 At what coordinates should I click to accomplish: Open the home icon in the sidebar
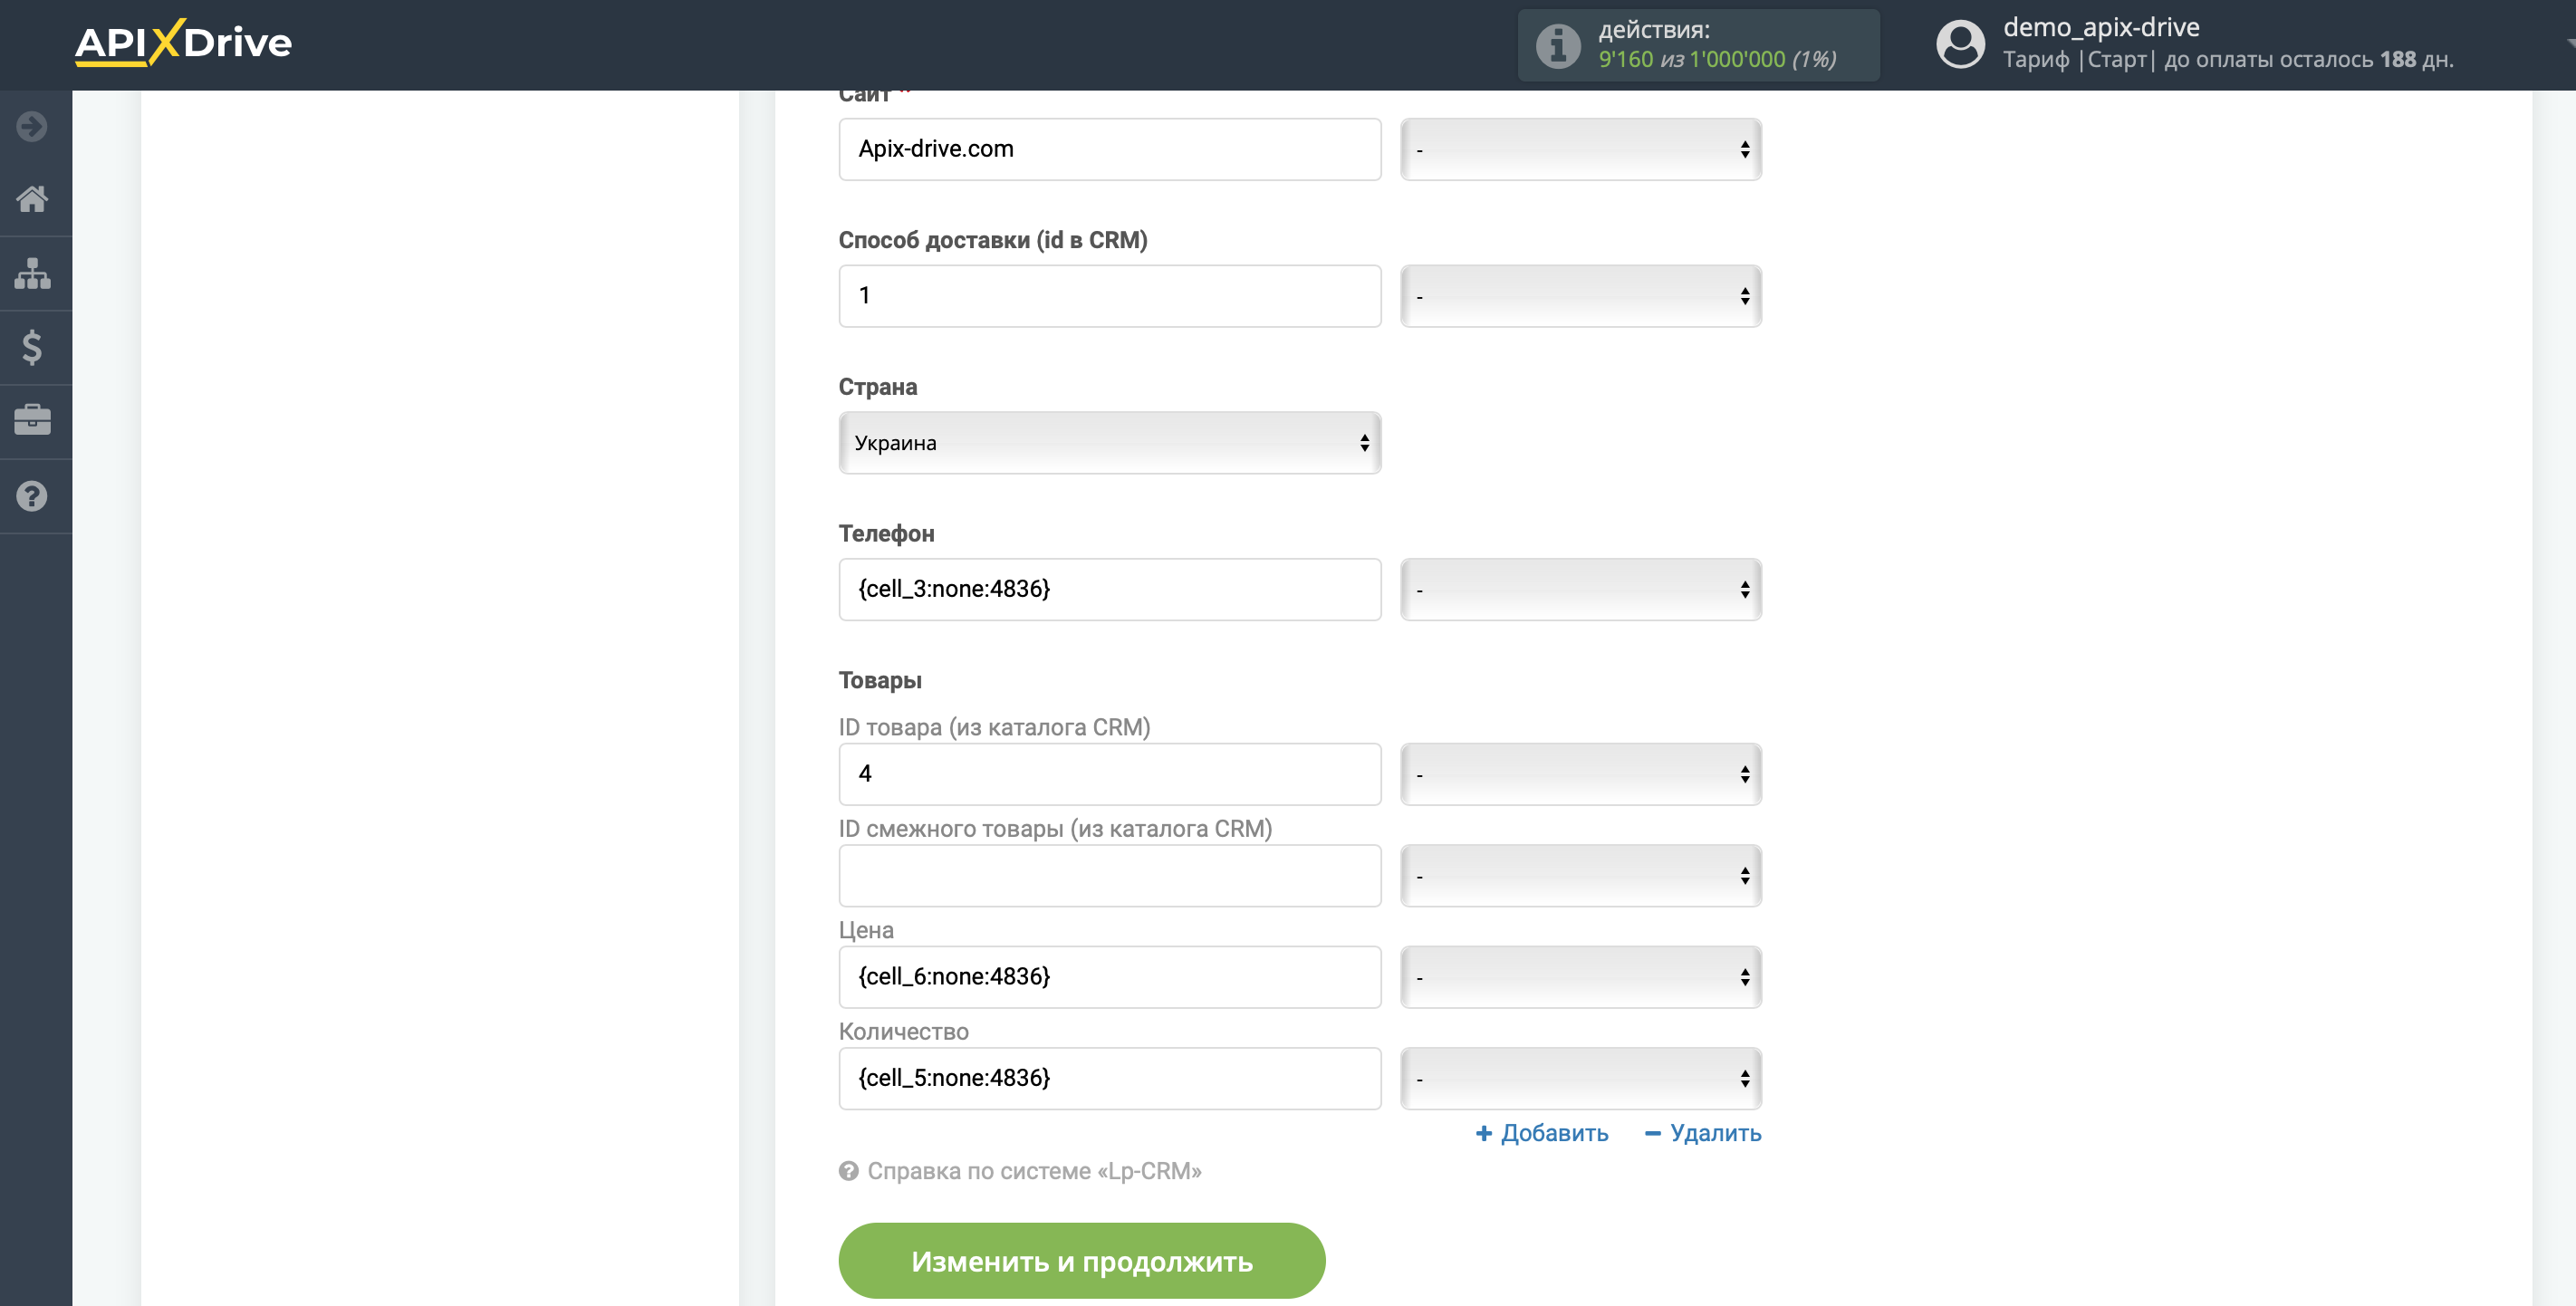(32, 199)
